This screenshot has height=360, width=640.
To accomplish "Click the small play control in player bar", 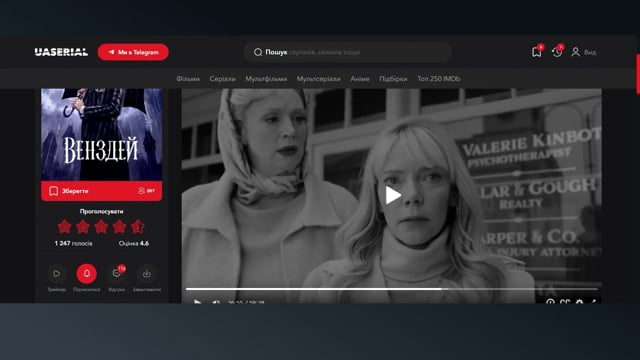I will click(x=198, y=302).
